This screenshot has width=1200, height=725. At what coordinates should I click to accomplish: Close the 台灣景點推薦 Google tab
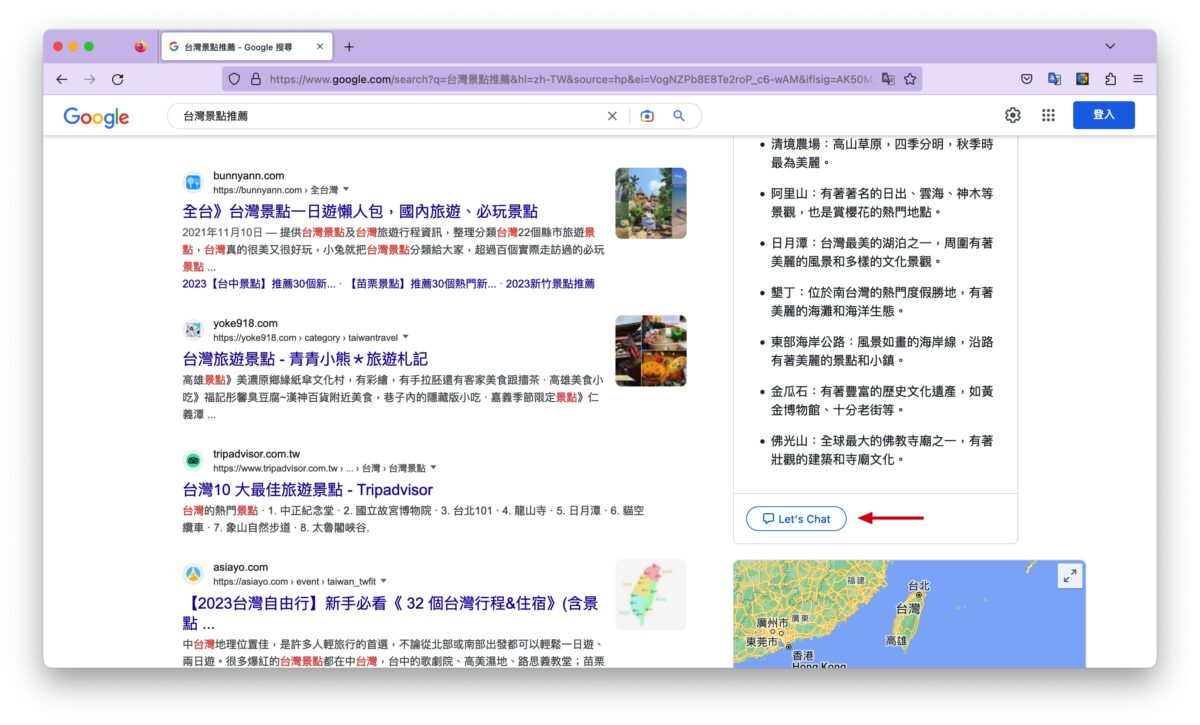(x=320, y=46)
